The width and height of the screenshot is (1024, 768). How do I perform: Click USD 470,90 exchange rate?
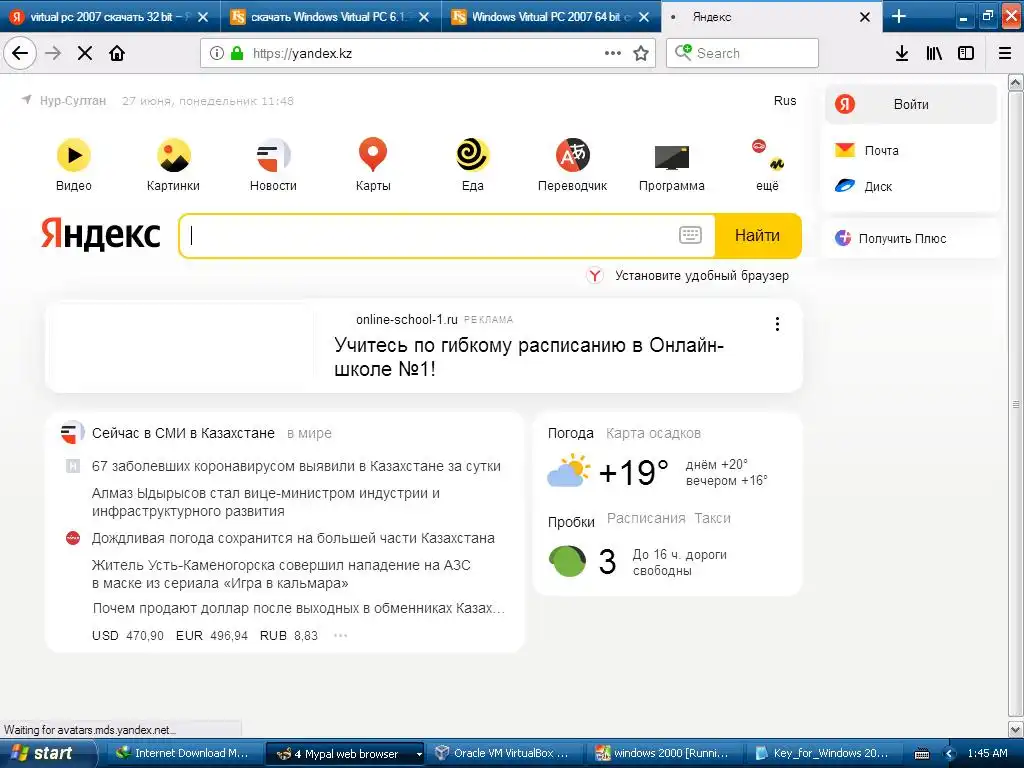[x=128, y=635]
